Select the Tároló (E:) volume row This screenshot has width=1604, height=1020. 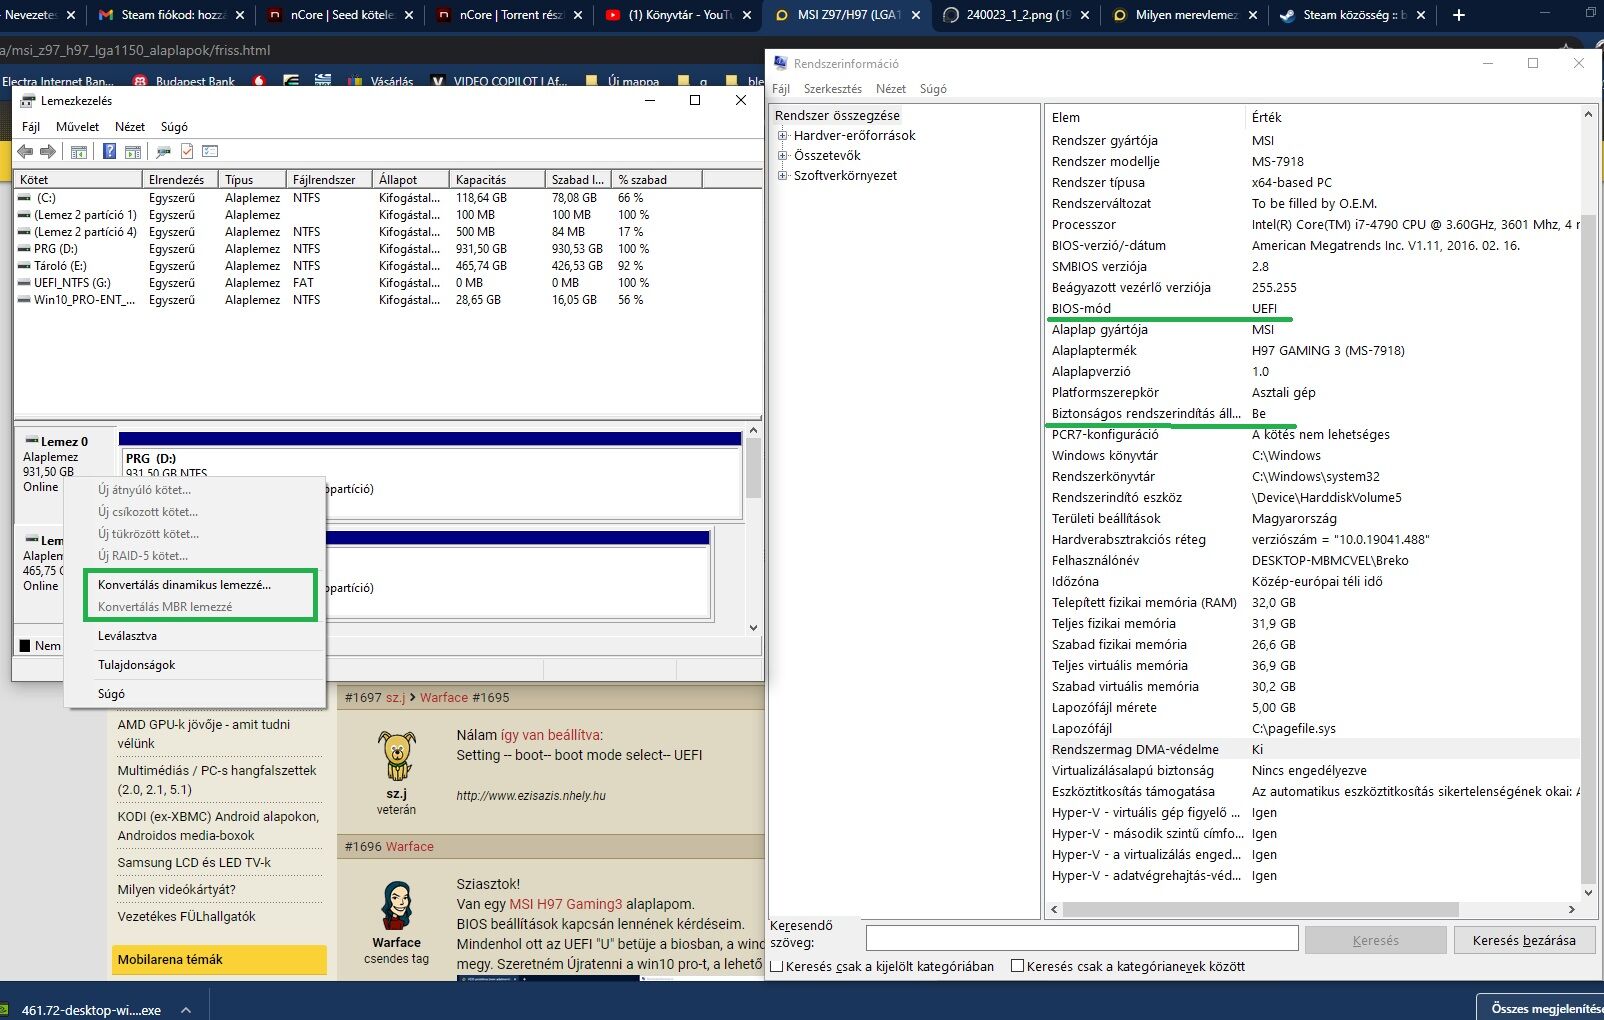389,266
